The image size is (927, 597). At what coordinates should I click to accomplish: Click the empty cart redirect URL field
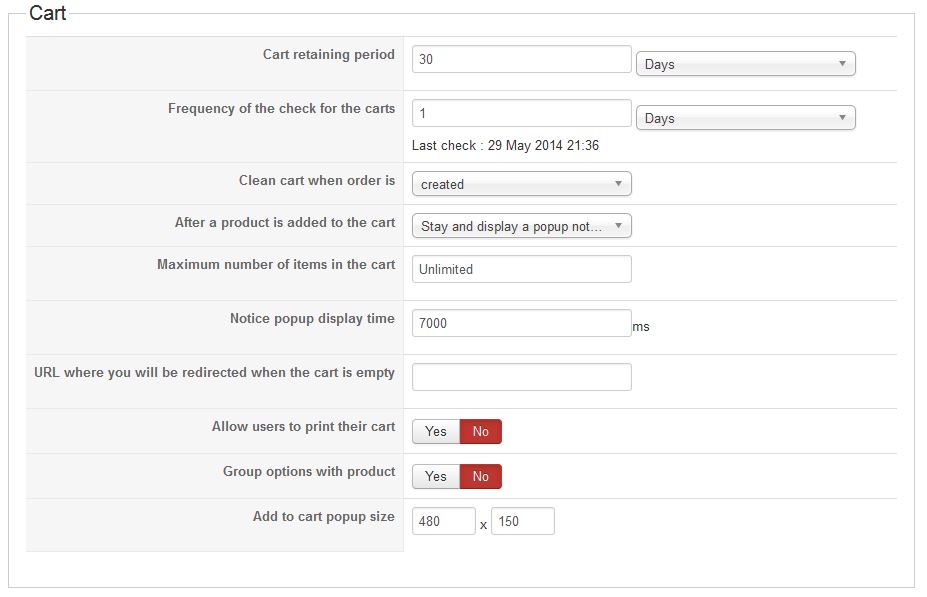click(521, 377)
